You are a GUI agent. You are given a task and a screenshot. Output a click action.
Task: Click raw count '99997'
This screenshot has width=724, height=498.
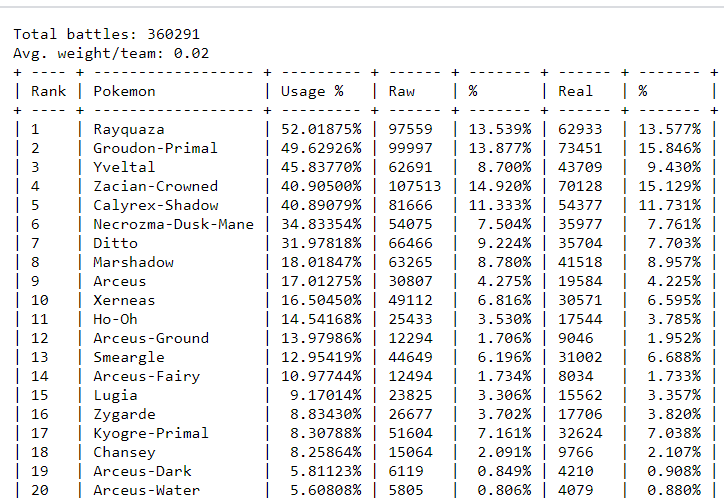point(410,148)
